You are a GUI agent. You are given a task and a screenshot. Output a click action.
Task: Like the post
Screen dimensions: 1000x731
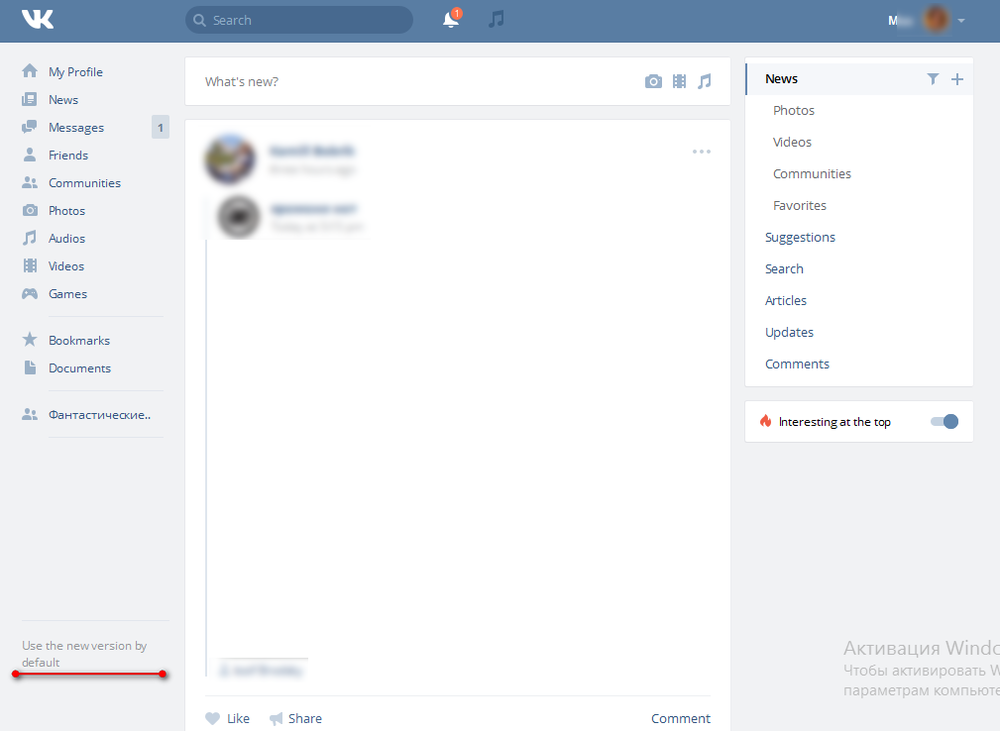[227, 718]
